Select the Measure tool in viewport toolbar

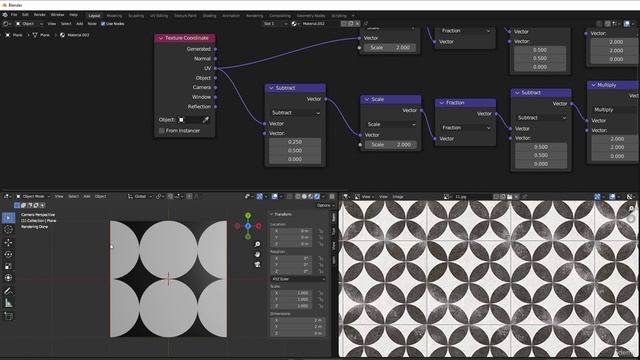click(x=8, y=303)
